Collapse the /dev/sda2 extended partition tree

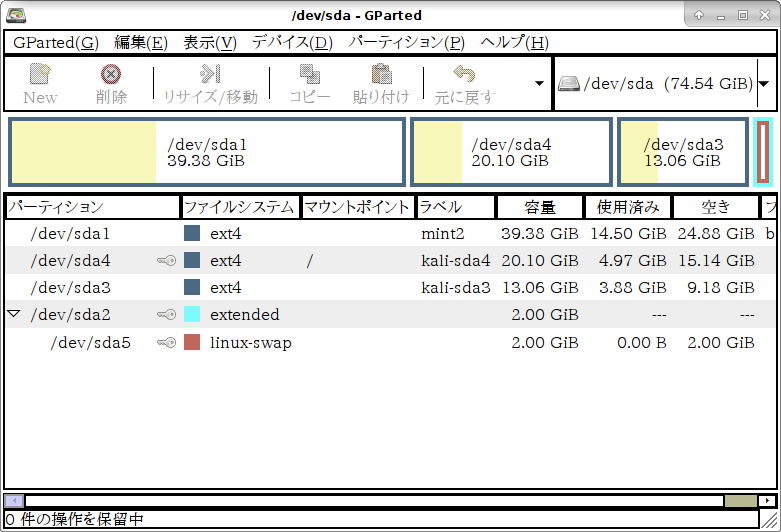click(x=14, y=314)
